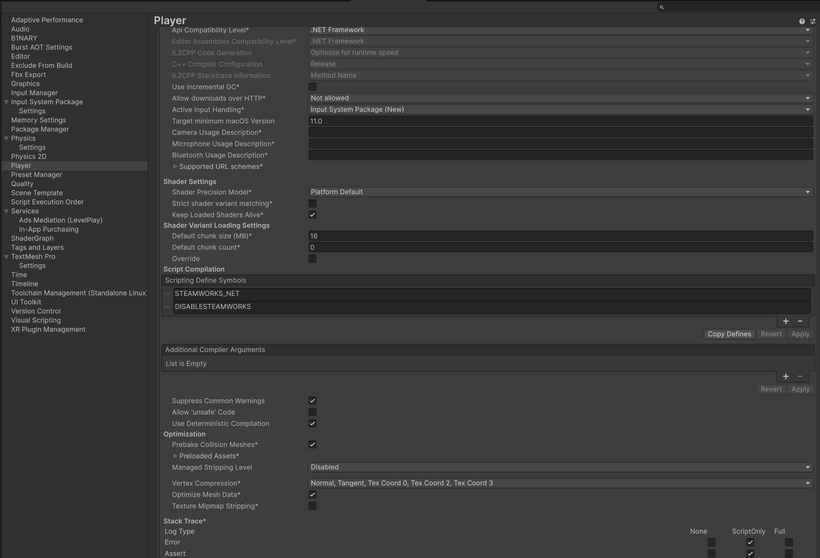820x558 pixels.
Task: Click the Player presets slider icon
Action: (812, 21)
